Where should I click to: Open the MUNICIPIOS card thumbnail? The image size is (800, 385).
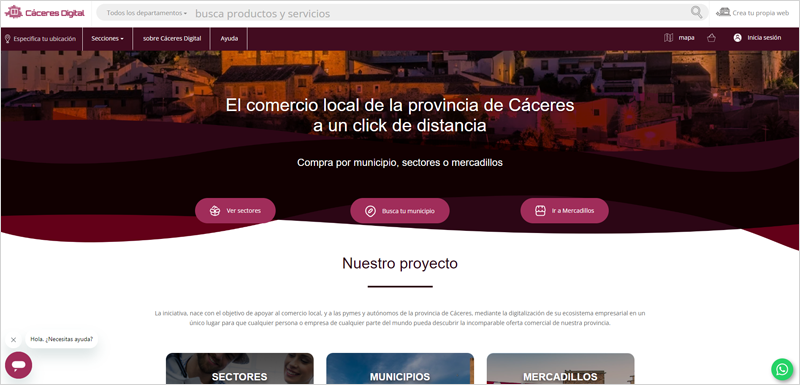(400, 369)
